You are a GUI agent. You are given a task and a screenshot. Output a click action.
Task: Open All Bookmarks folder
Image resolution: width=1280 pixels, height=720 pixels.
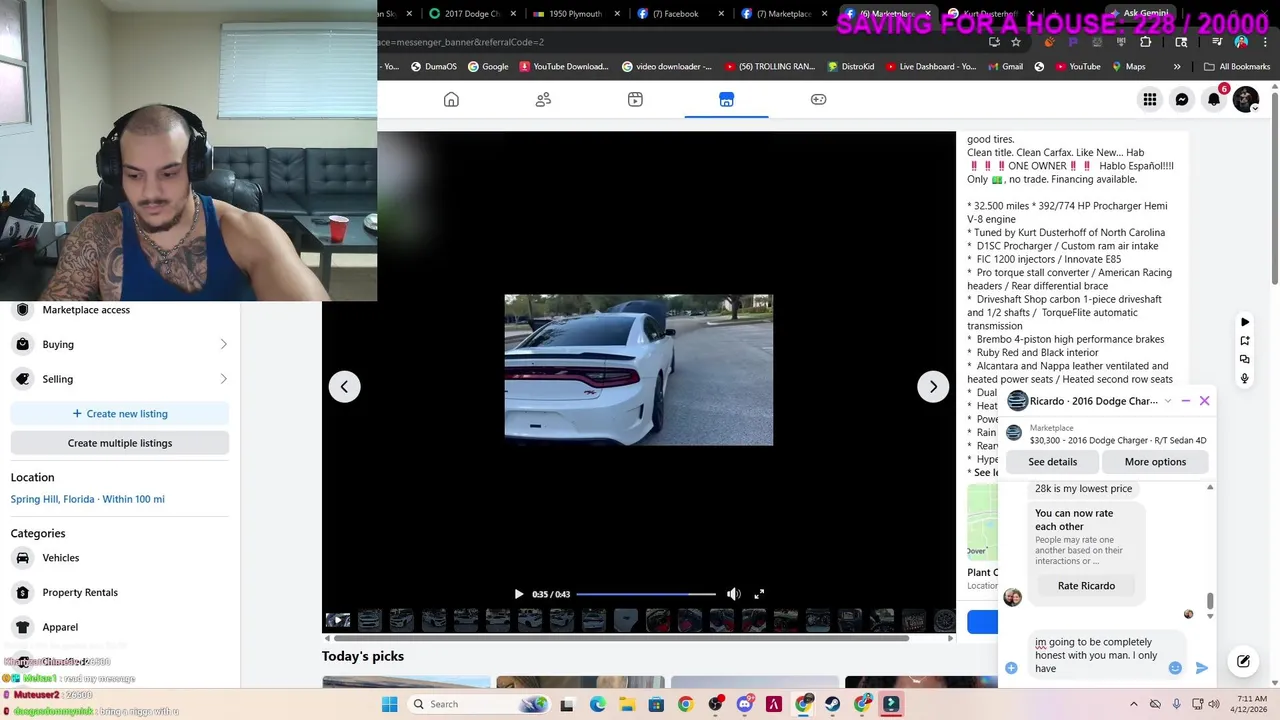pos(1237,67)
